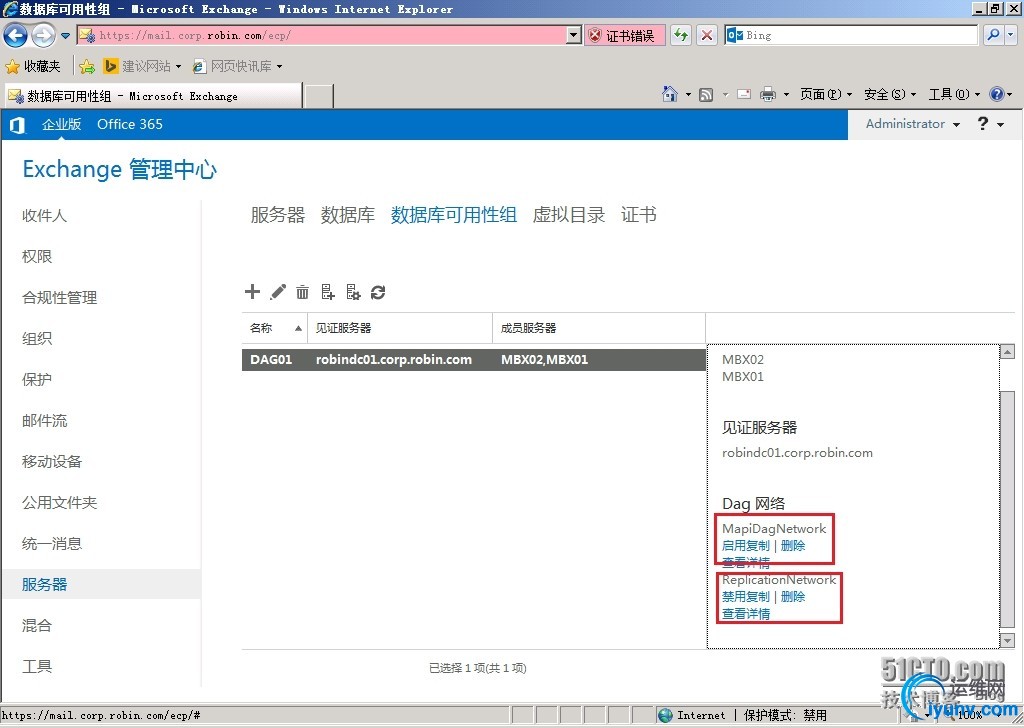Open 合规性管理 in left navigation
This screenshot has width=1024, height=728.
coord(59,298)
